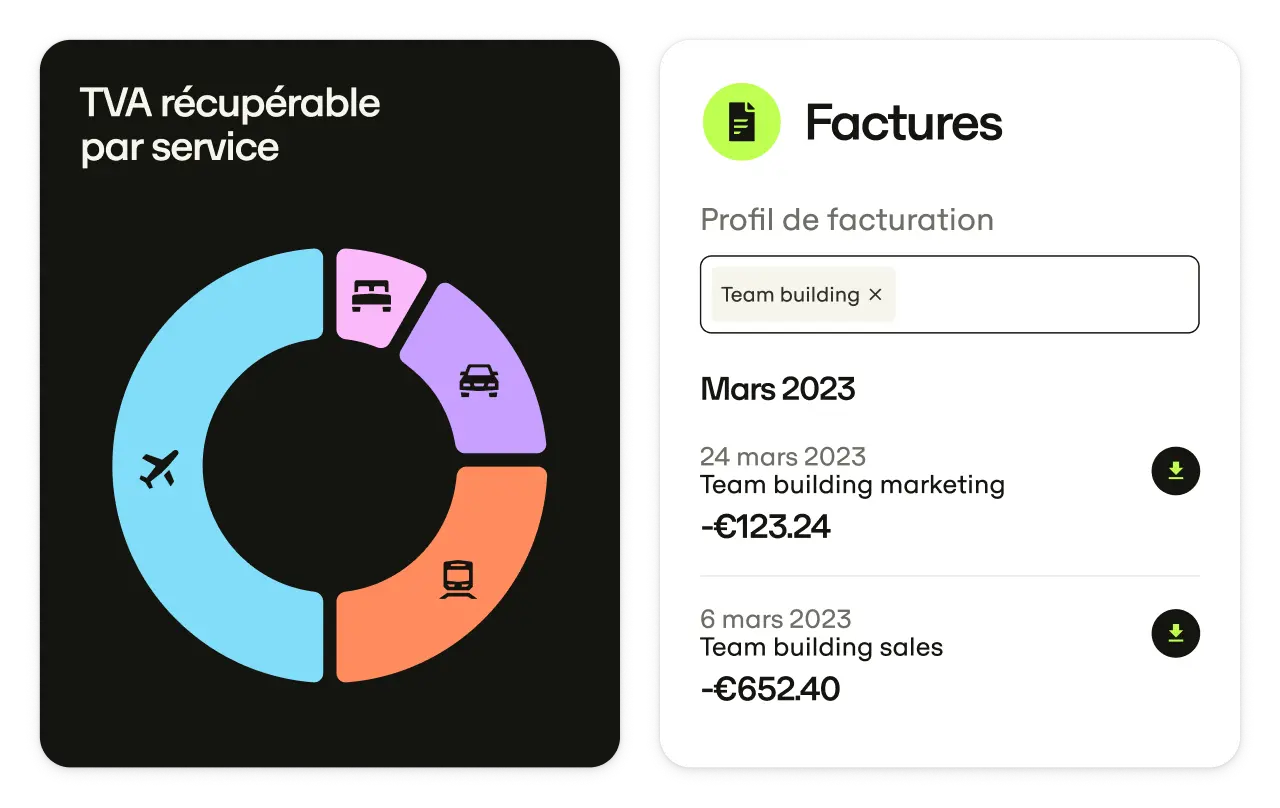Click the Team building tag label
Screen dimensions: 1280x808
[x=790, y=295]
